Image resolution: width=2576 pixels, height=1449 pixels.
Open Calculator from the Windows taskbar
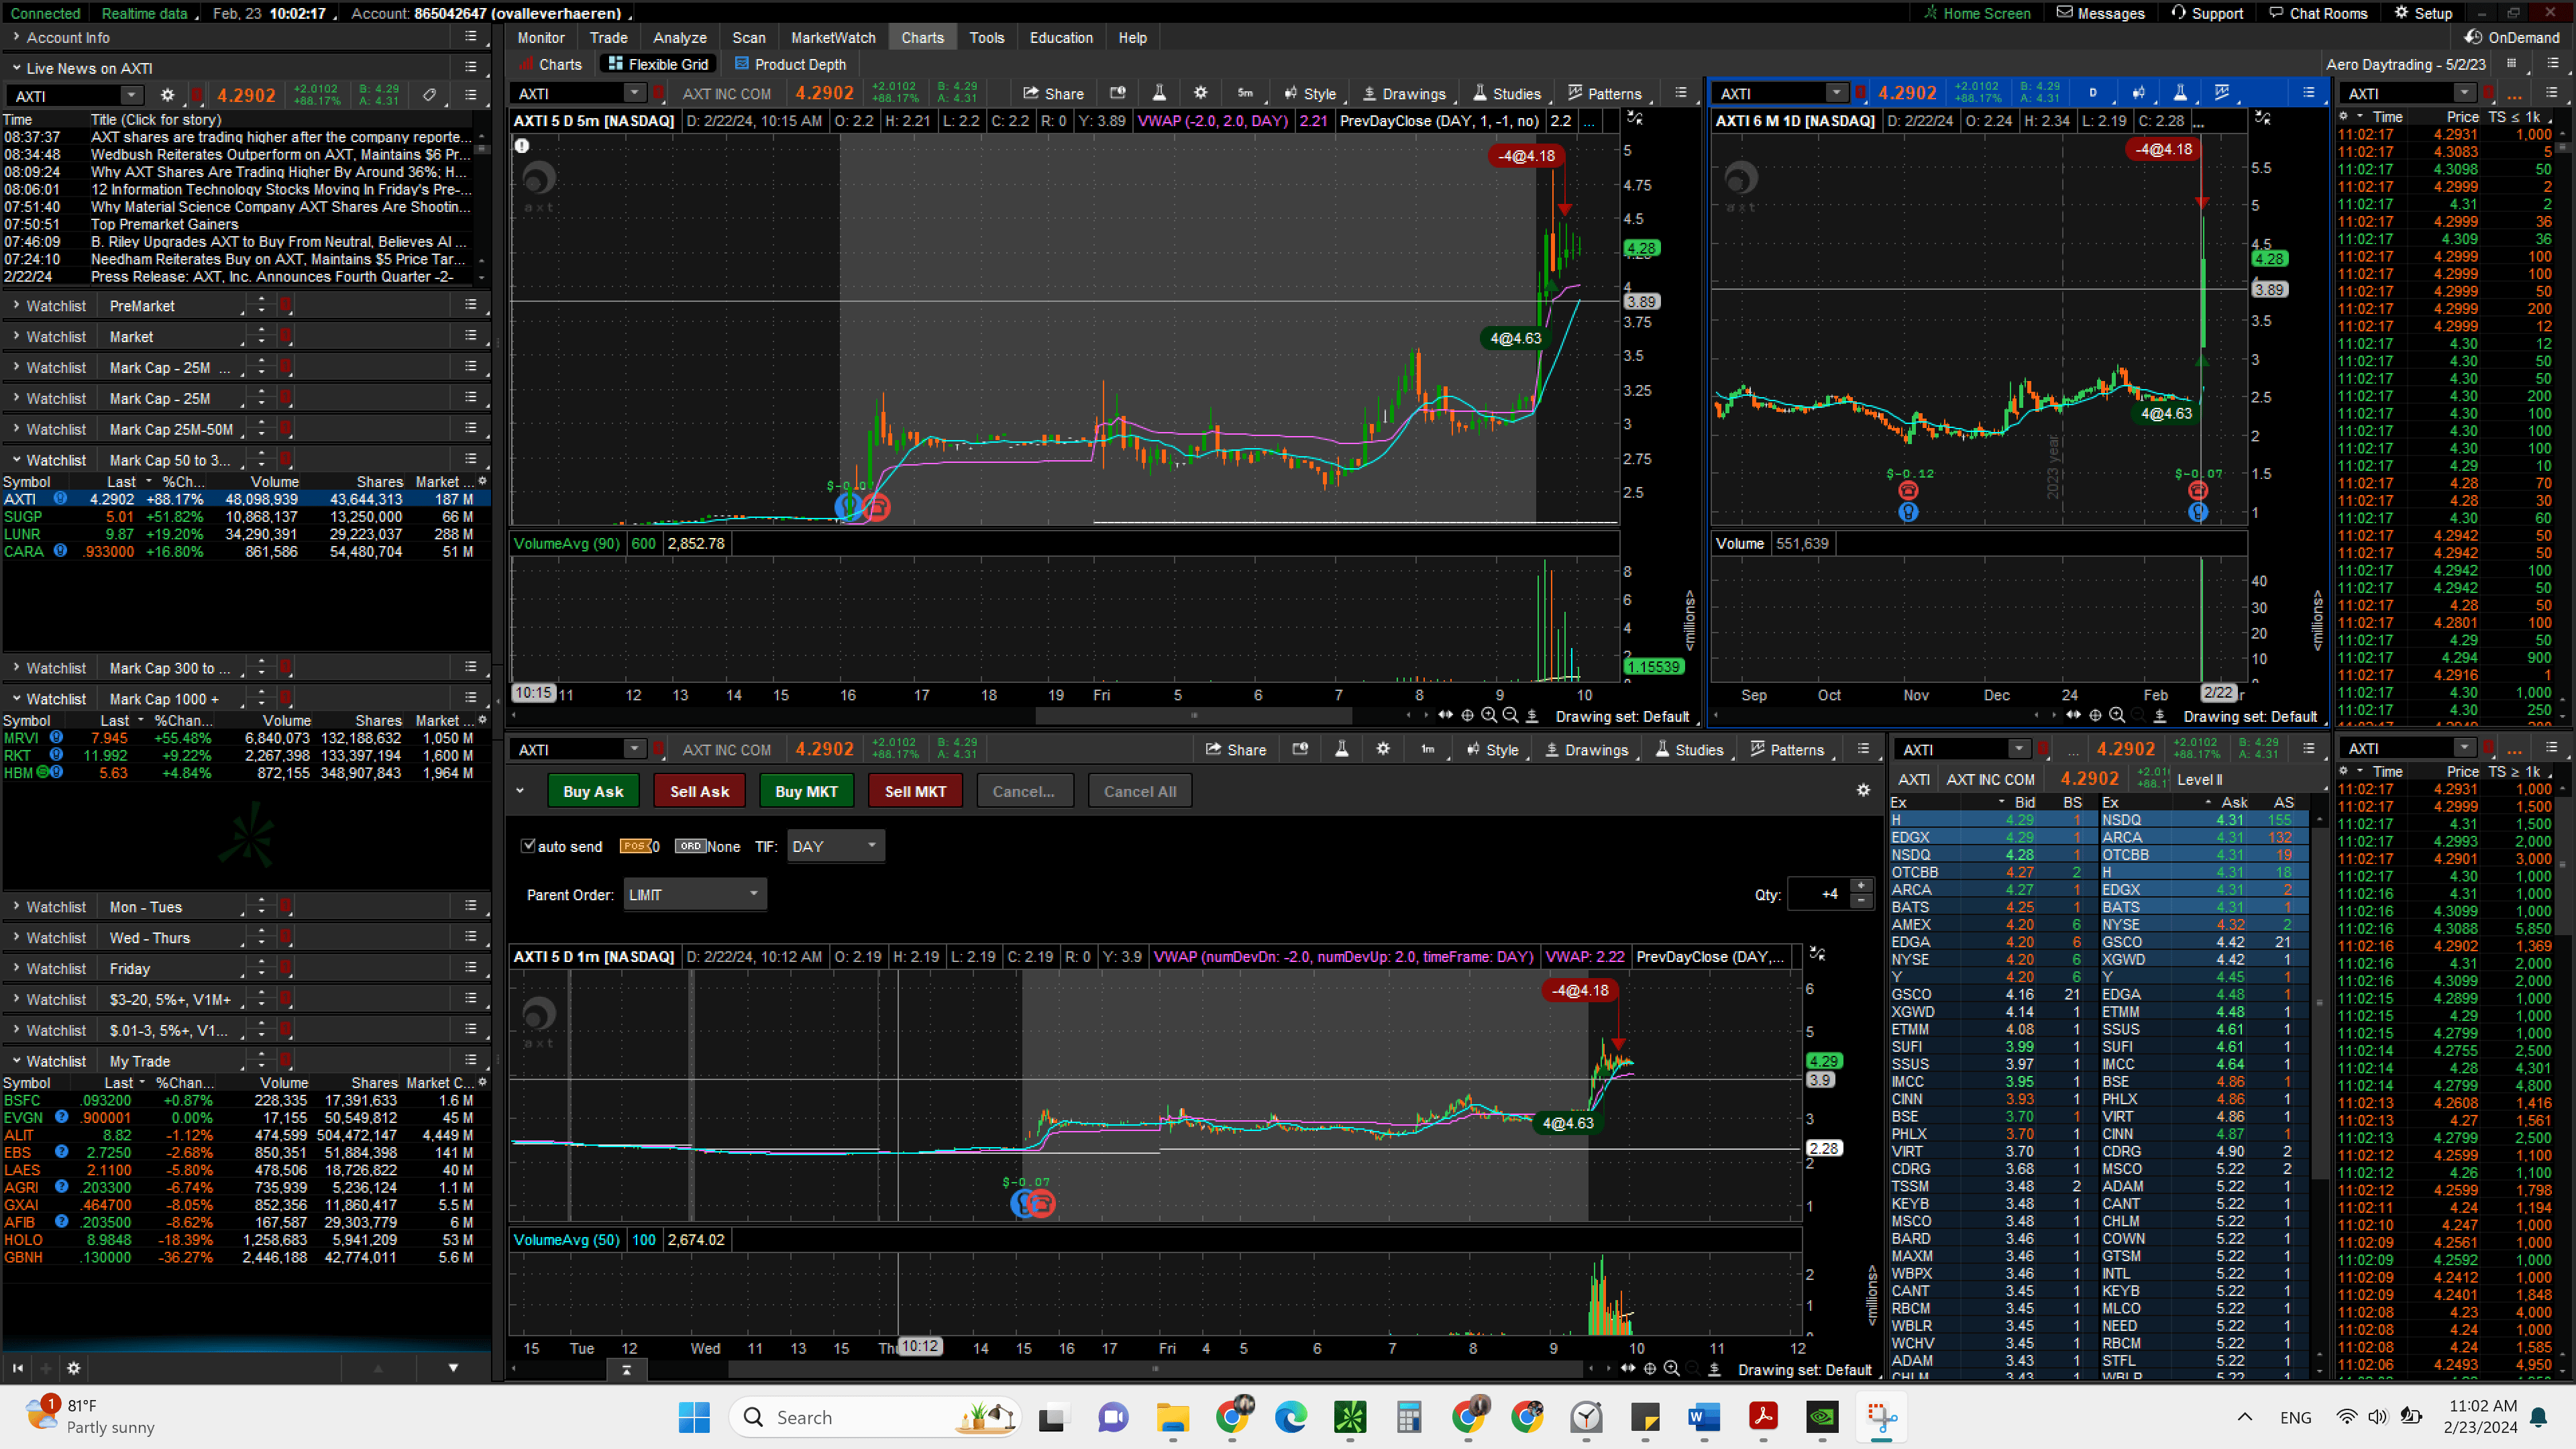(1409, 1417)
